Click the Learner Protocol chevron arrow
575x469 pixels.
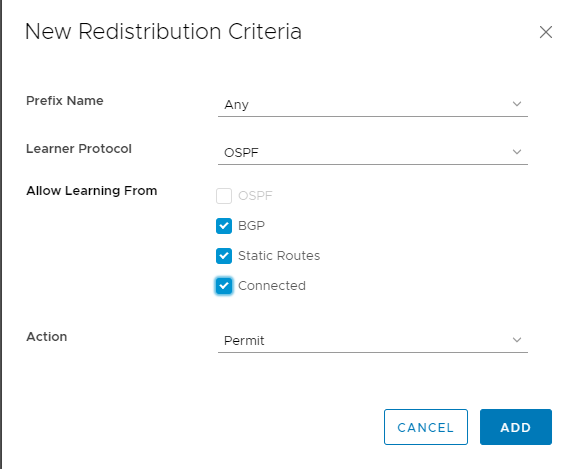[x=517, y=152]
